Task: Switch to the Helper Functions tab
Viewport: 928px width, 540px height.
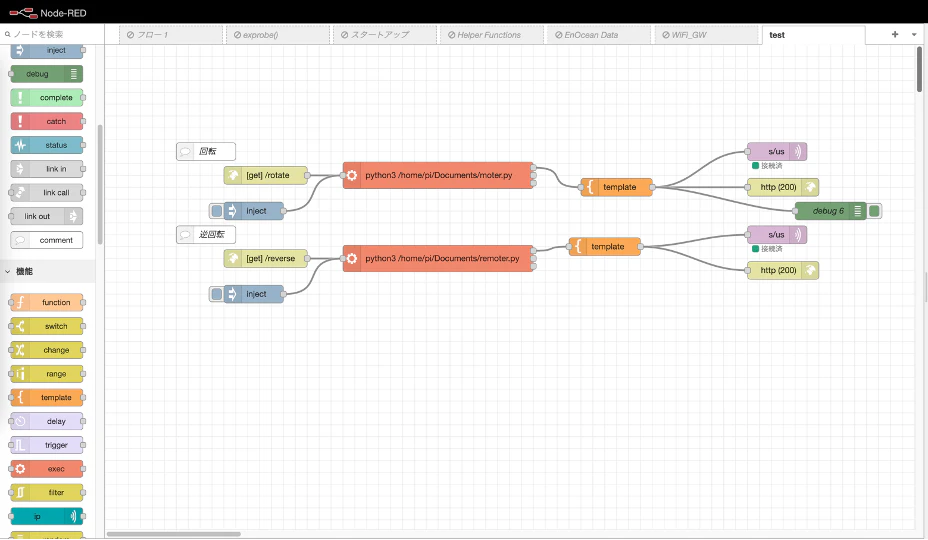Action: [x=492, y=35]
